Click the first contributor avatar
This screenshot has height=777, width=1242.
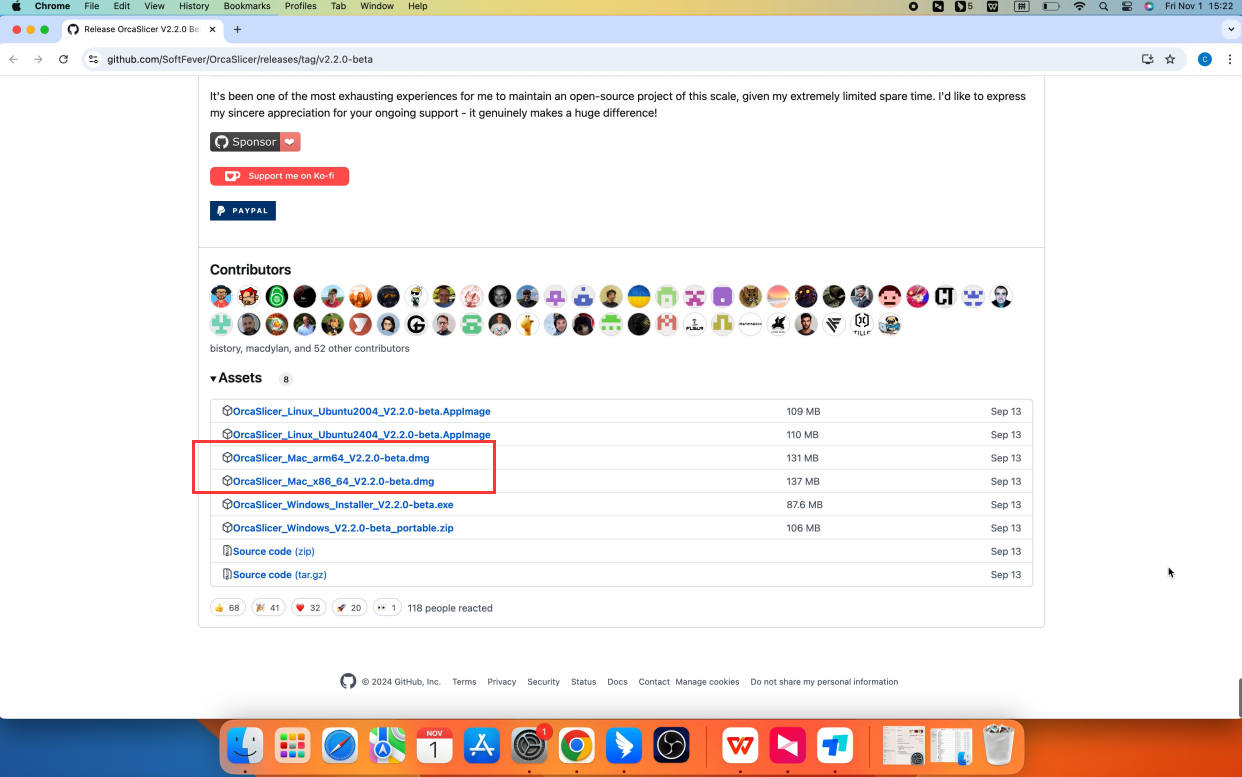(221, 296)
